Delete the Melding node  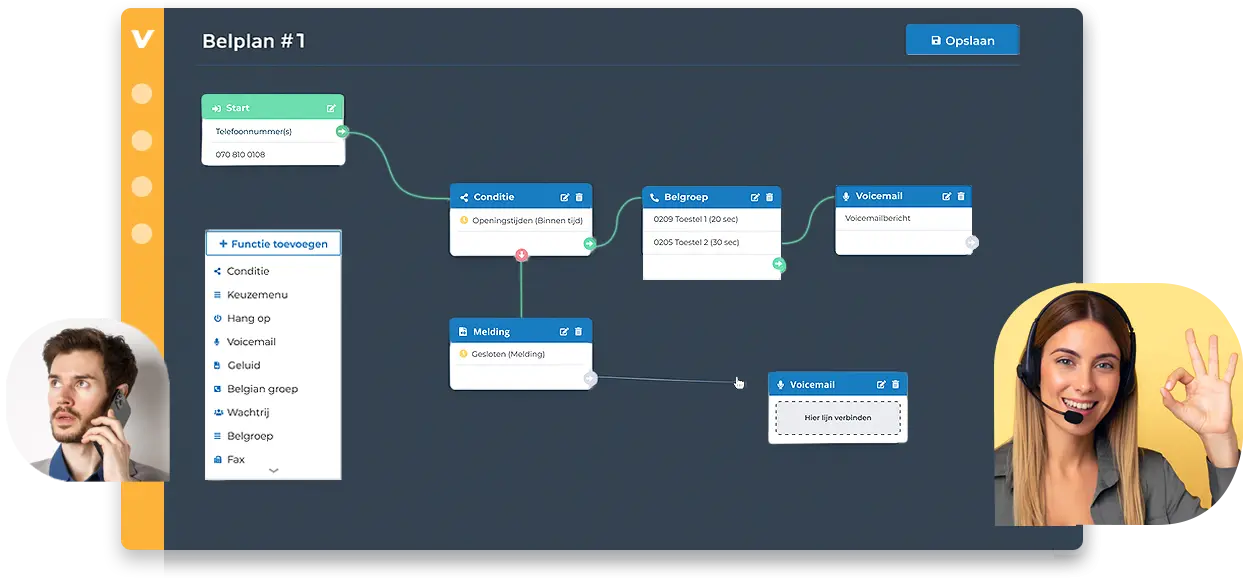[x=579, y=331]
